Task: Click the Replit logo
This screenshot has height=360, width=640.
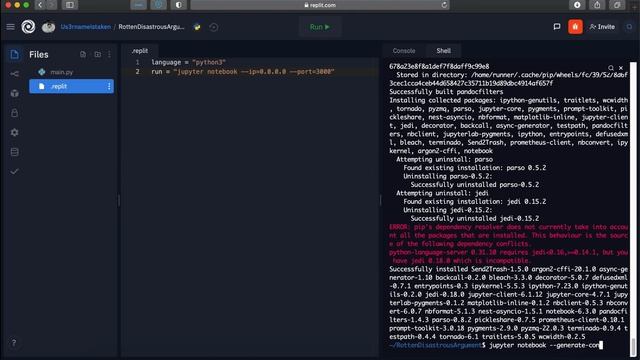Action: coord(28,27)
